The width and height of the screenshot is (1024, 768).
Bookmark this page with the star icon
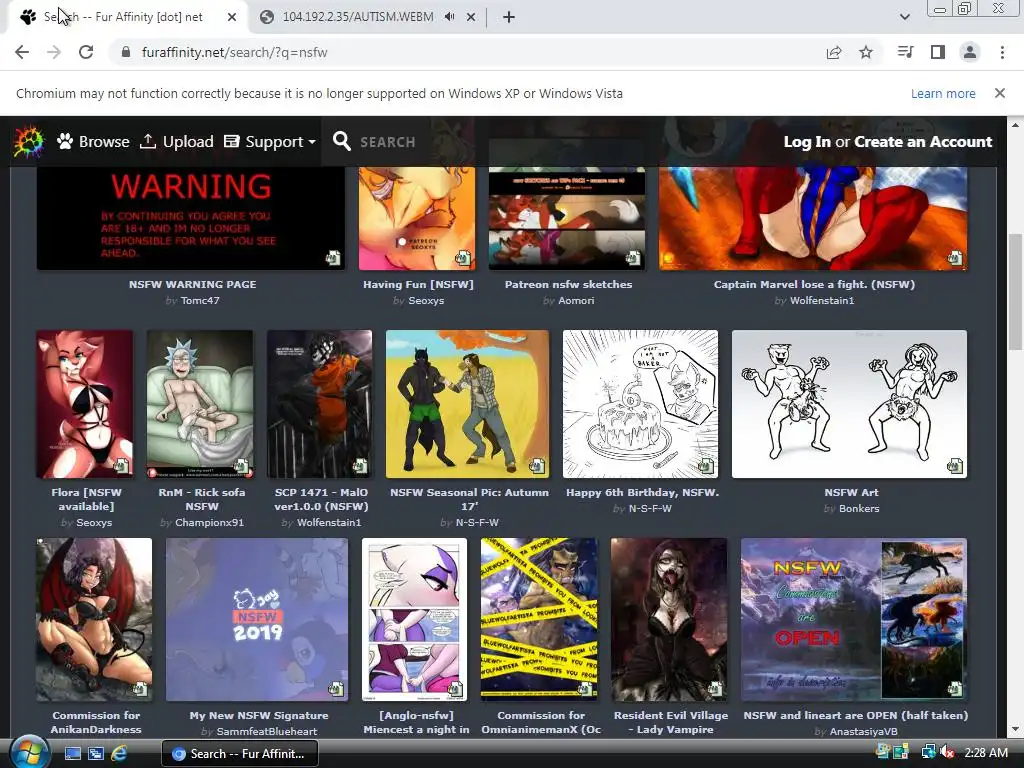point(866,52)
